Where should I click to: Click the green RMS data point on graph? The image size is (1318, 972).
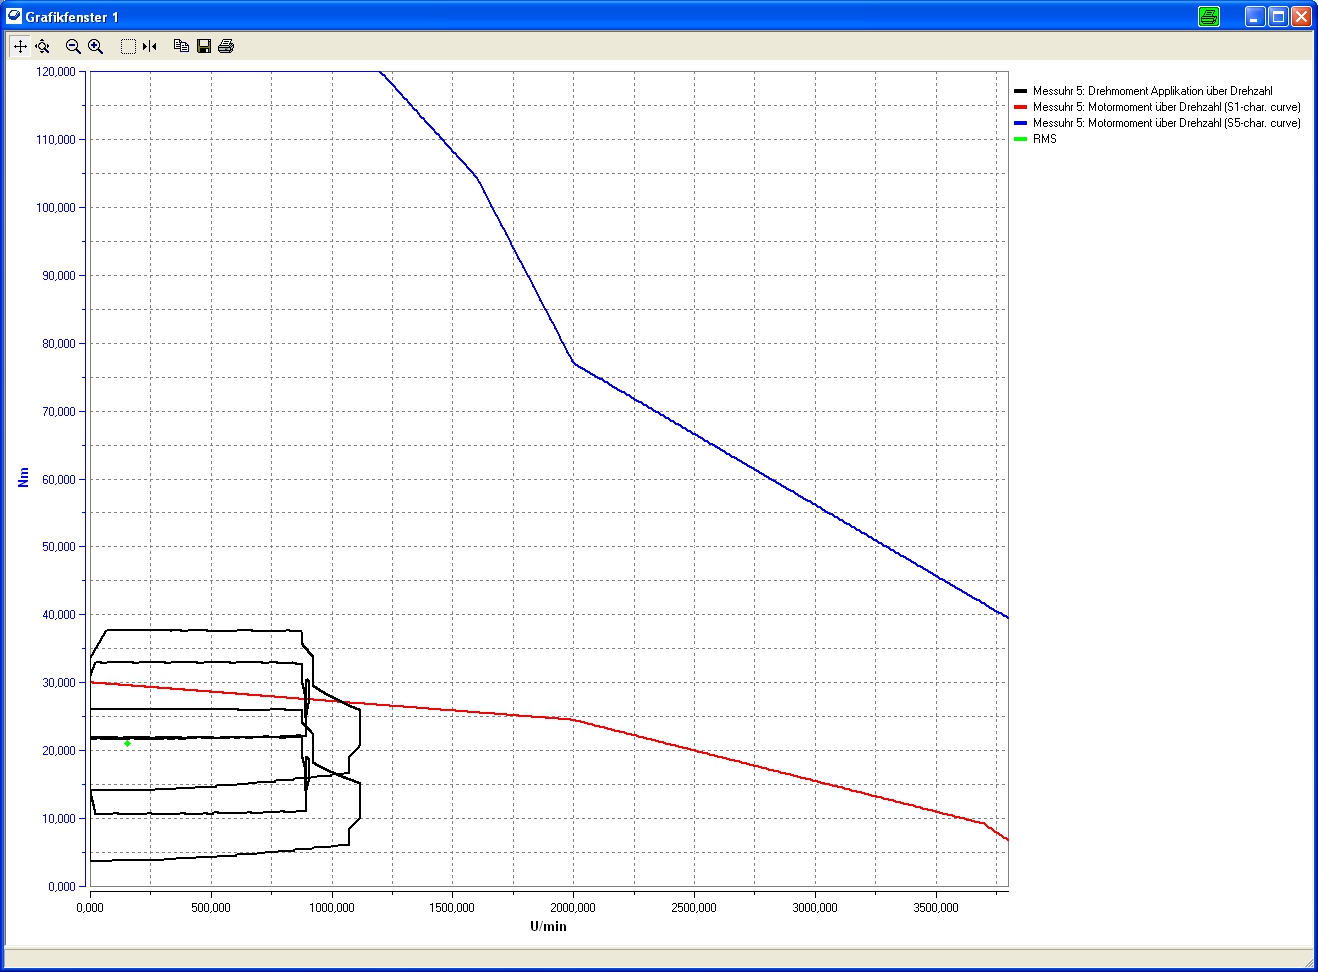pos(127,743)
